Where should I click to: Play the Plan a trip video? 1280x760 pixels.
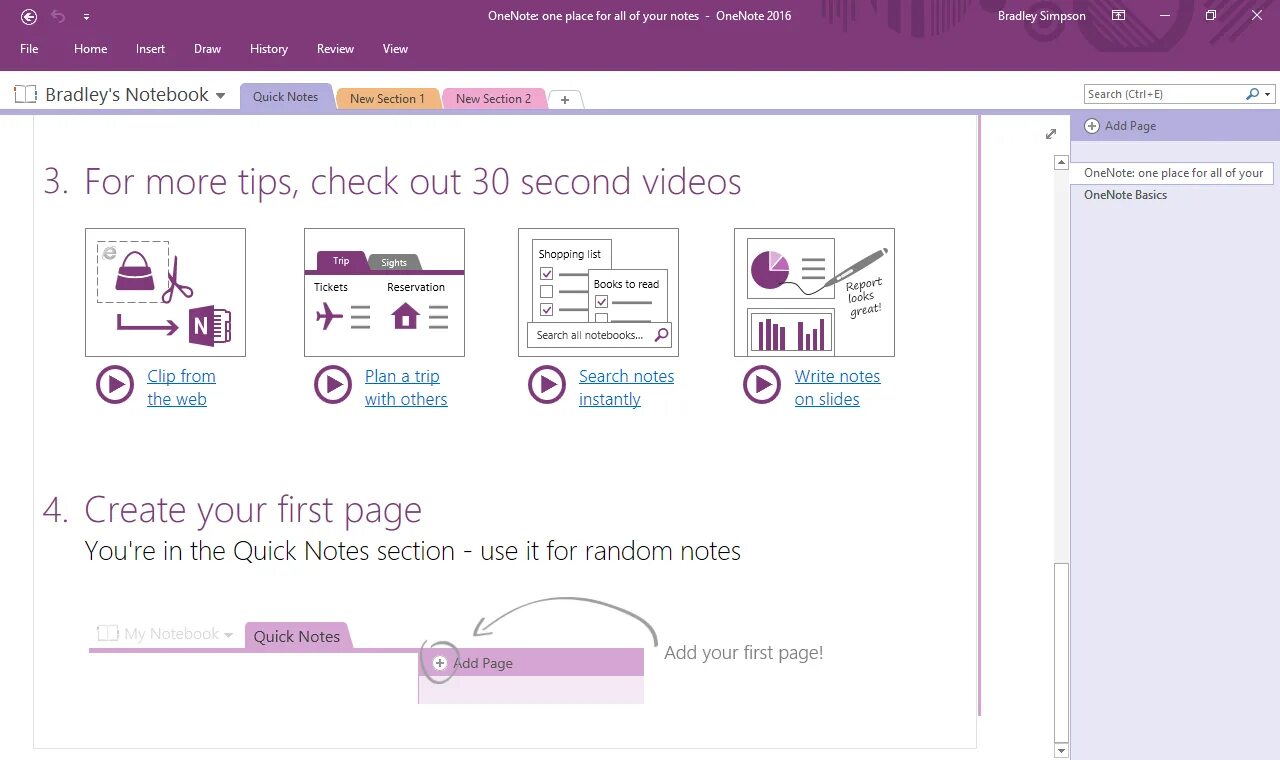point(333,385)
